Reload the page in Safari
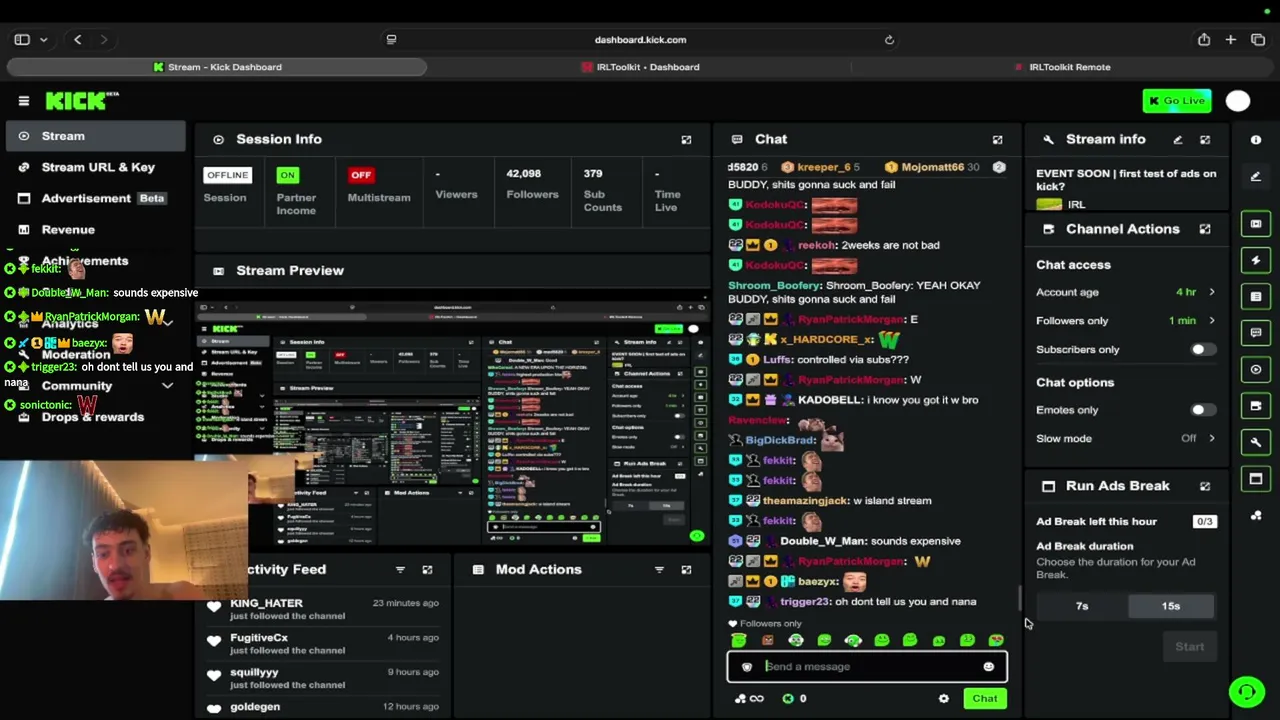Image resolution: width=1280 pixels, height=720 pixels. coord(889,40)
